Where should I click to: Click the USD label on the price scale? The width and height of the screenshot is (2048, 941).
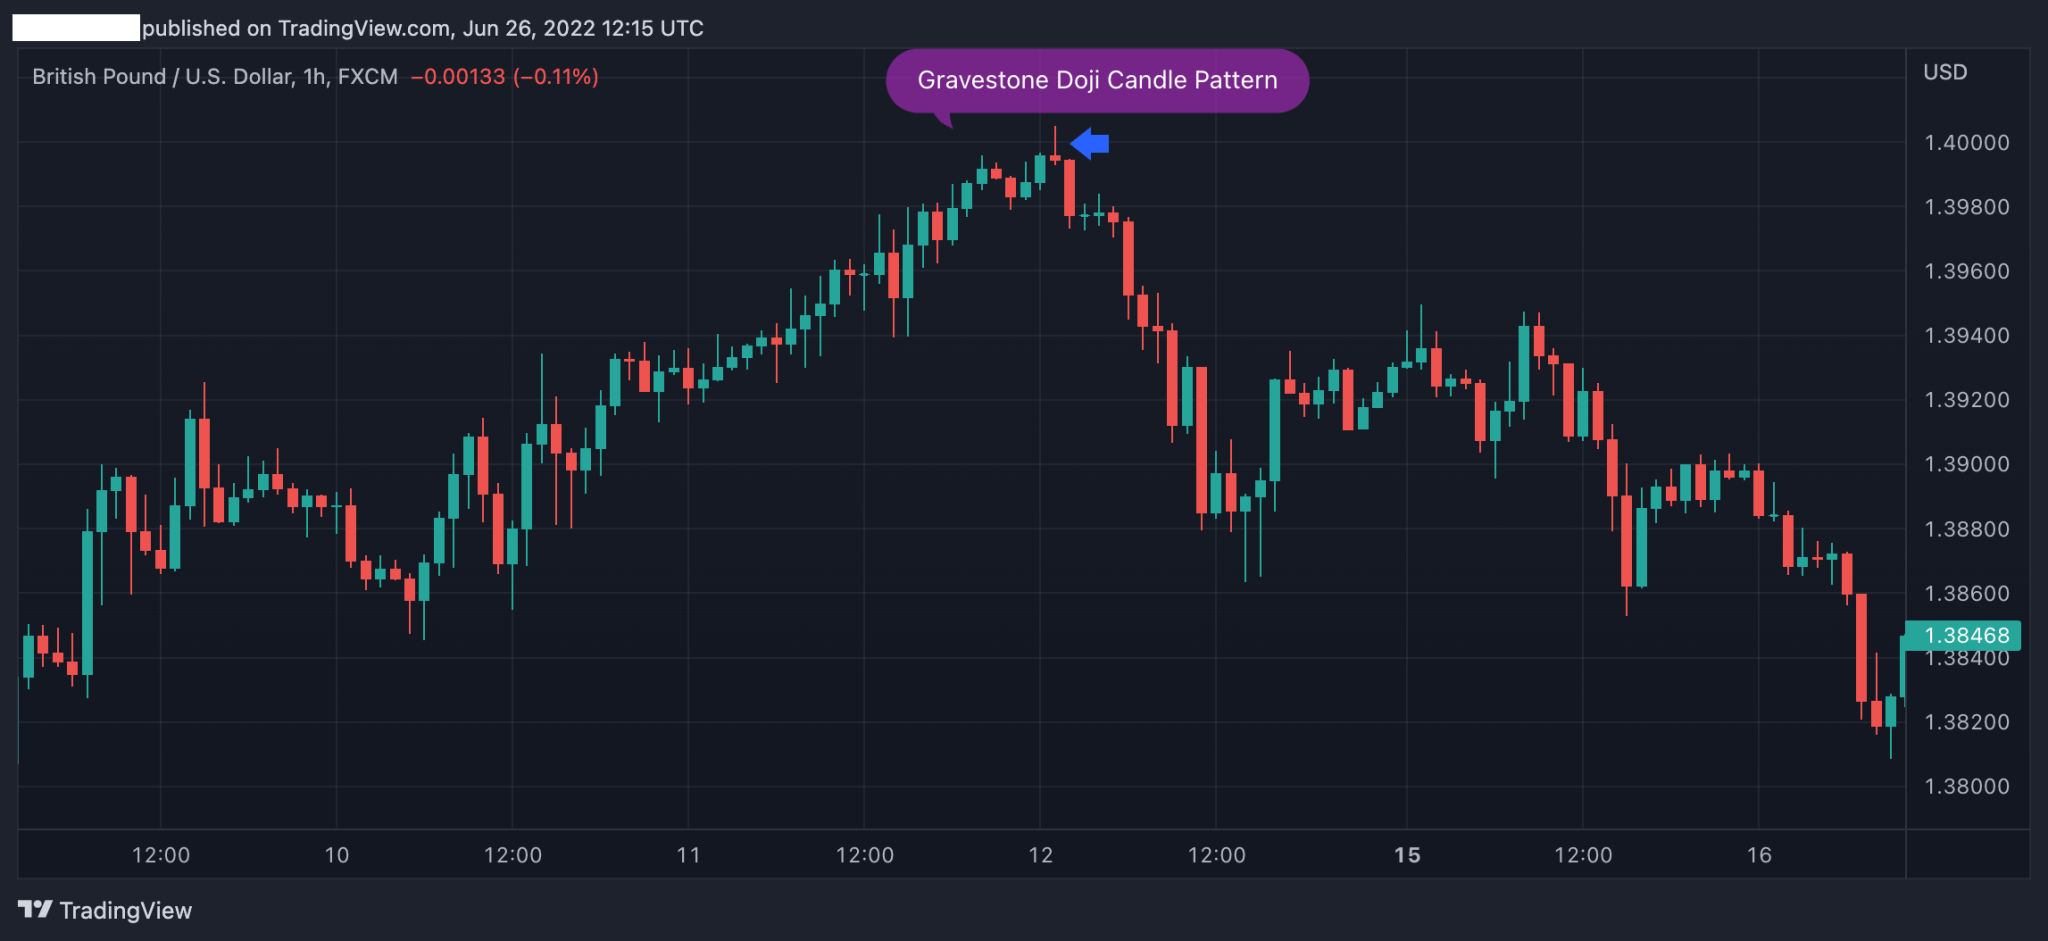tap(1944, 72)
